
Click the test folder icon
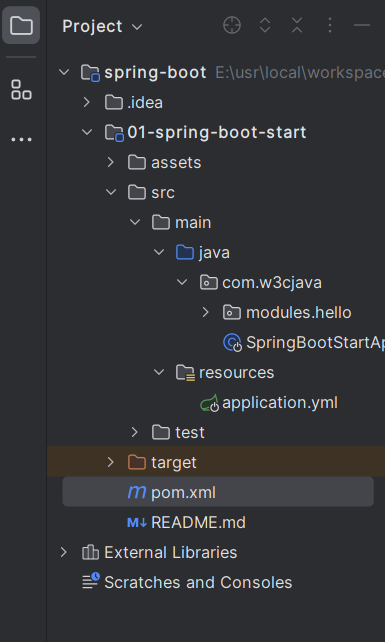point(161,432)
